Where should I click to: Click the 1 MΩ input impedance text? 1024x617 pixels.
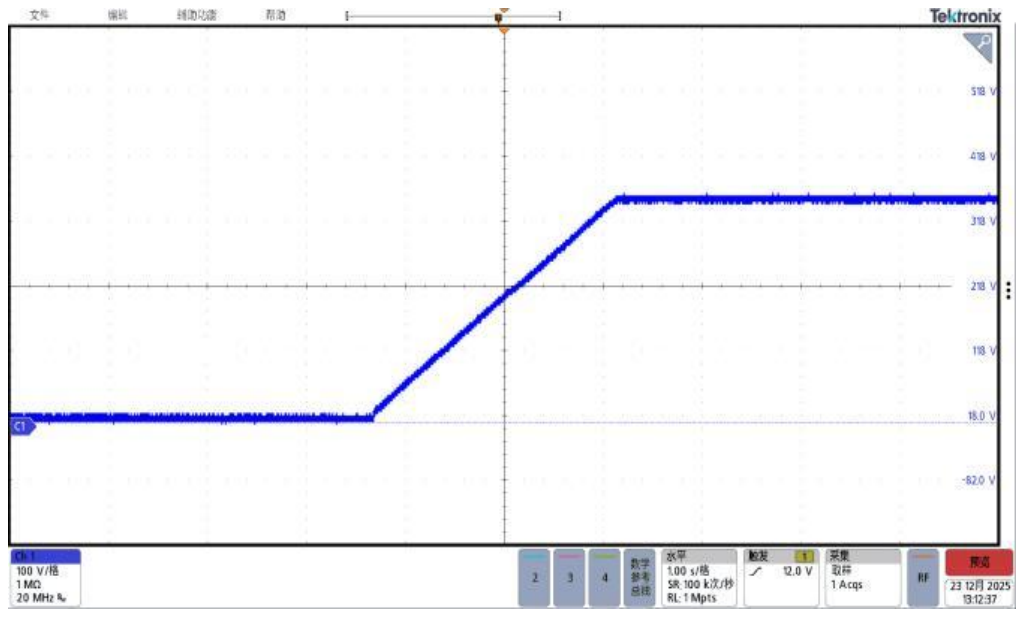[x=29, y=584]
